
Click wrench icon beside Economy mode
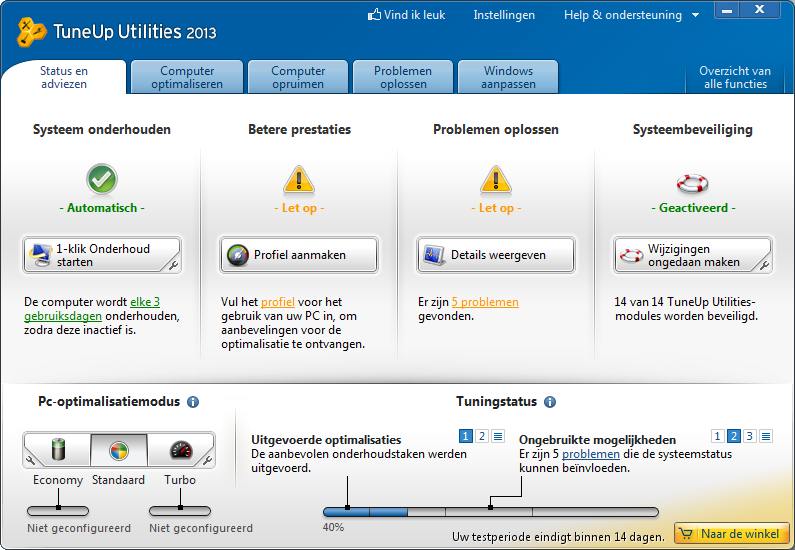click(x=30, y=460)
